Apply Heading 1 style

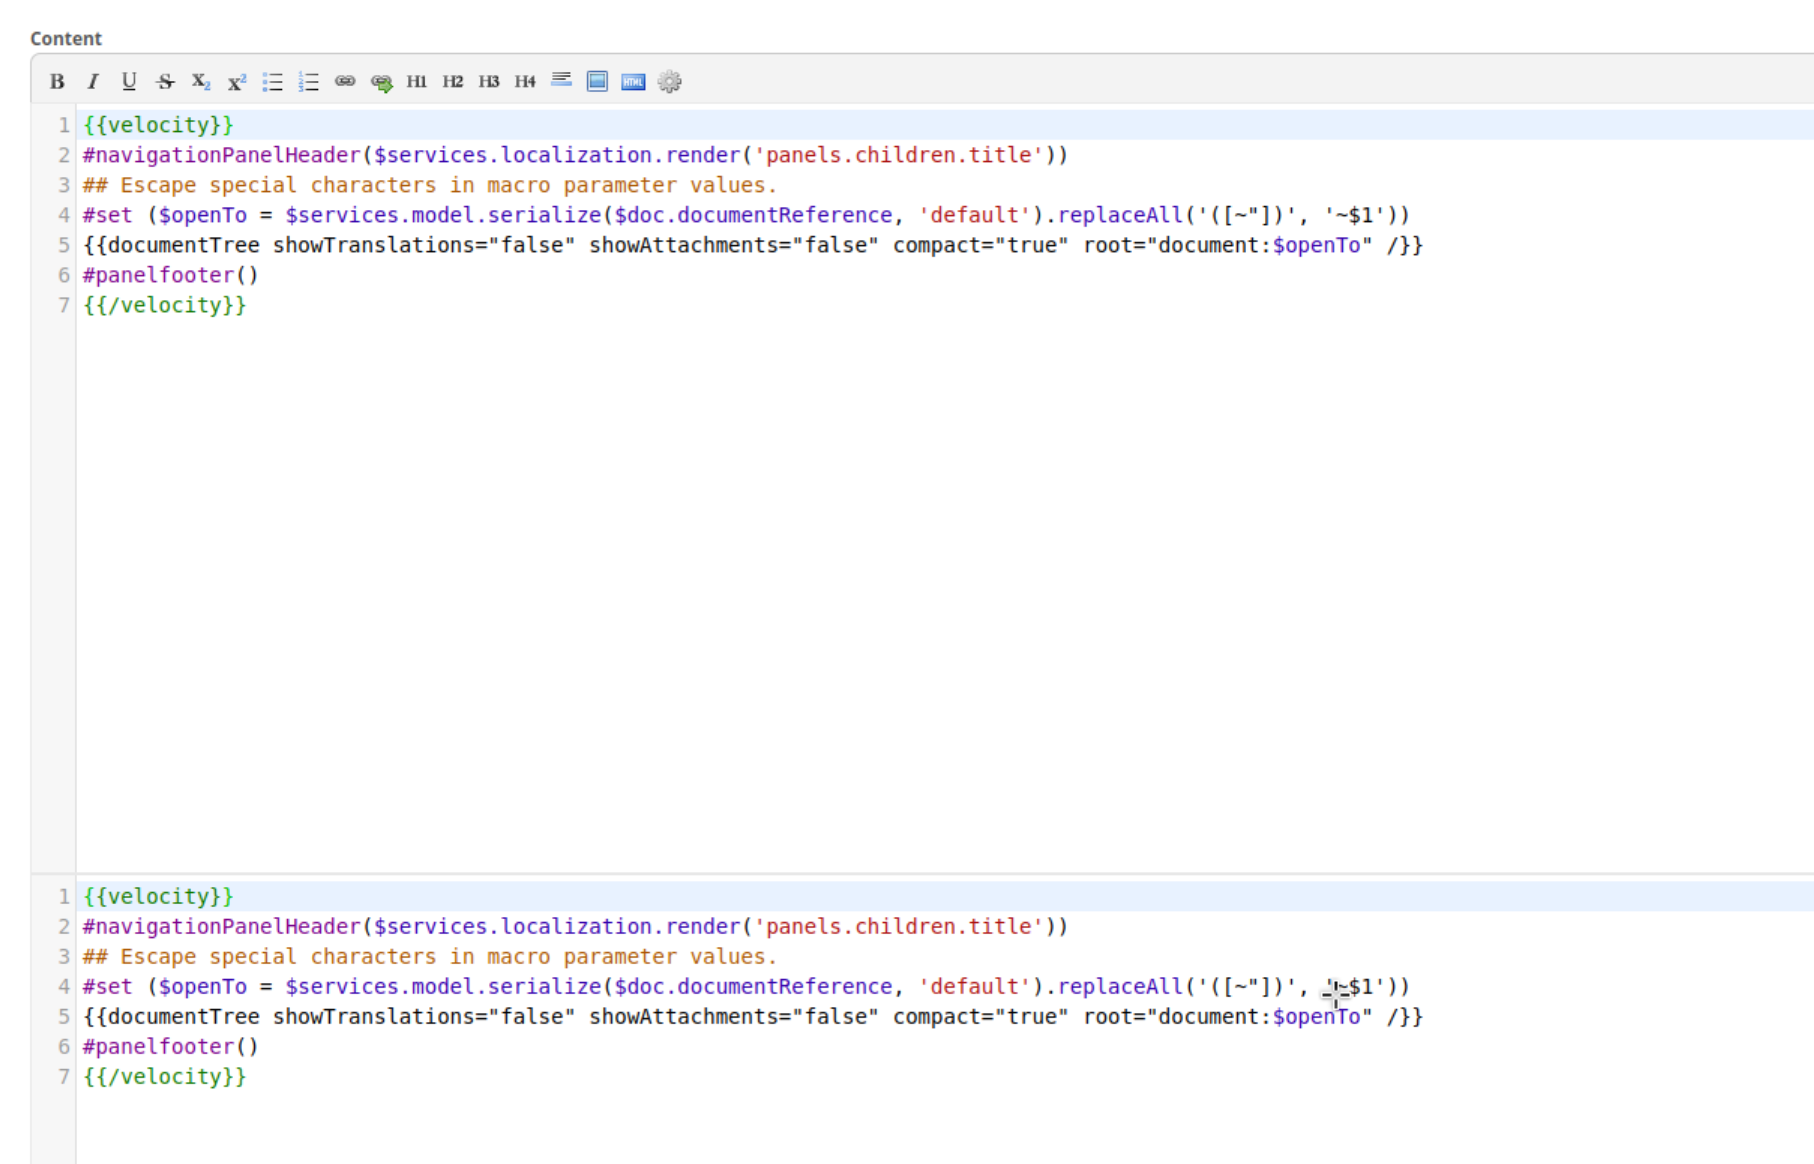[417, 82]
